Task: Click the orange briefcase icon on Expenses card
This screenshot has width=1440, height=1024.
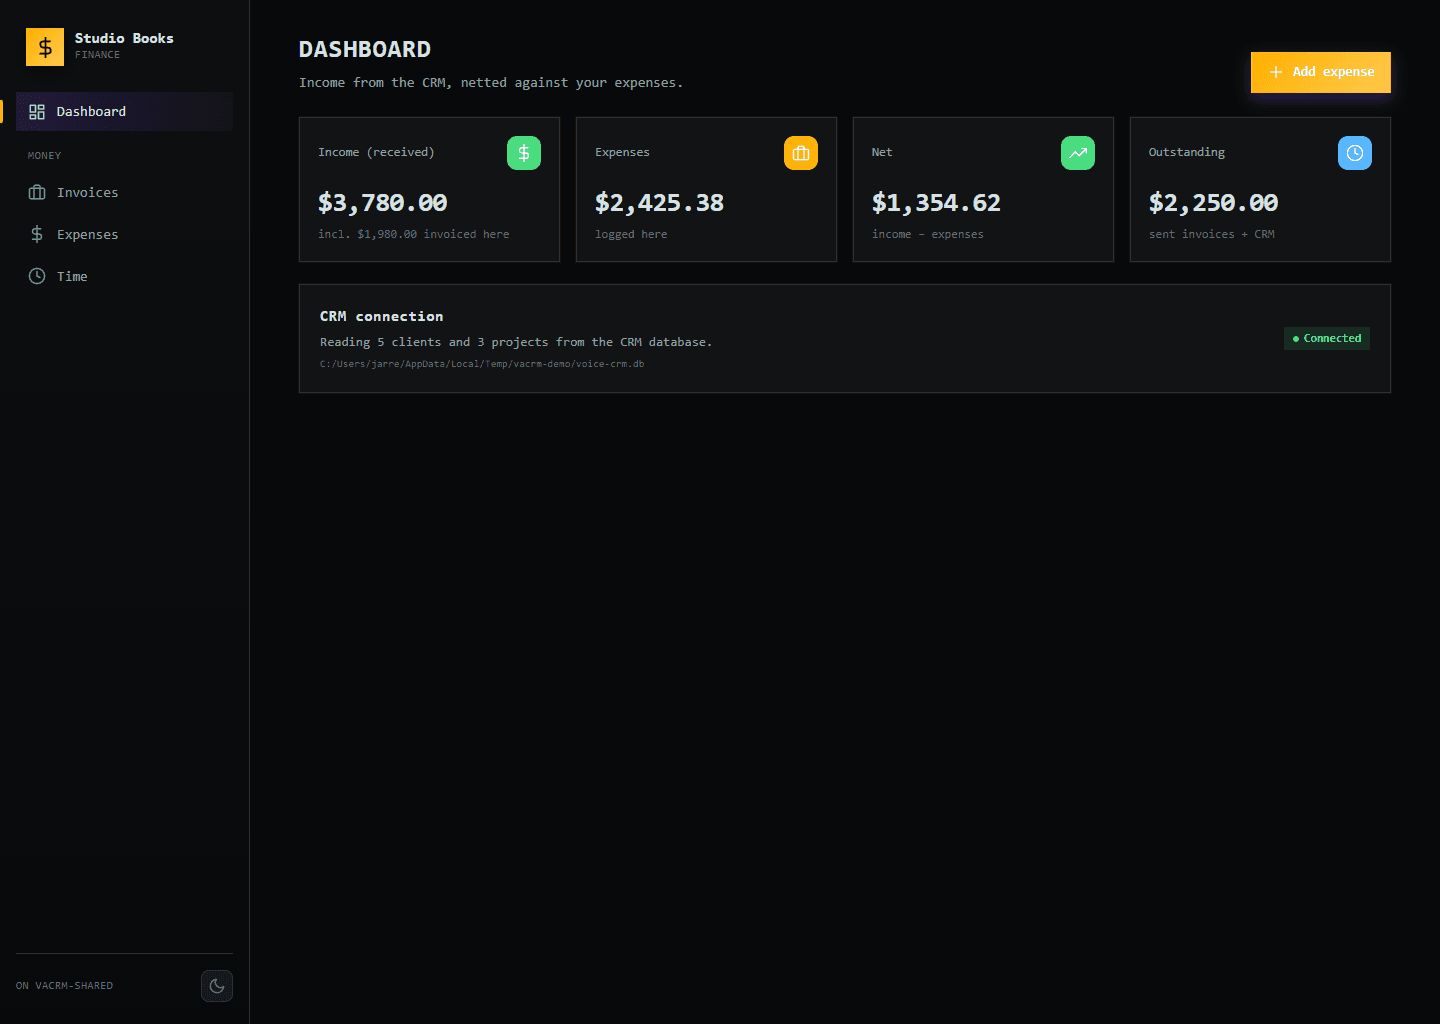Action: [801, 153]
